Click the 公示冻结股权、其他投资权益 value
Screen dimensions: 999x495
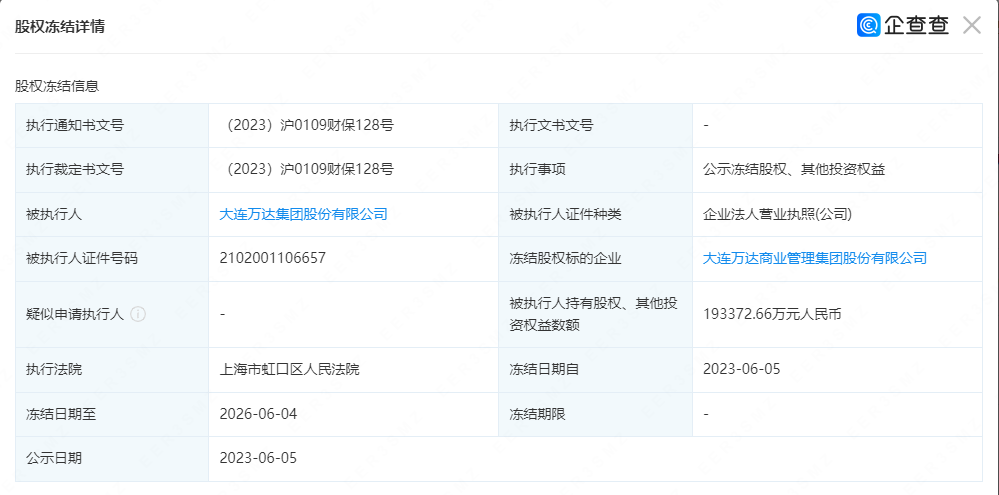tap(794, 169)
